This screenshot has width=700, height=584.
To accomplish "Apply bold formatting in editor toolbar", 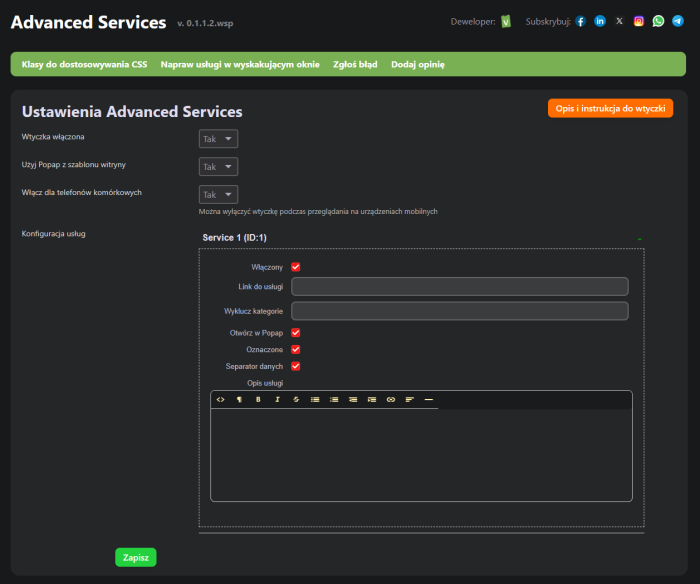I will 258,400.
